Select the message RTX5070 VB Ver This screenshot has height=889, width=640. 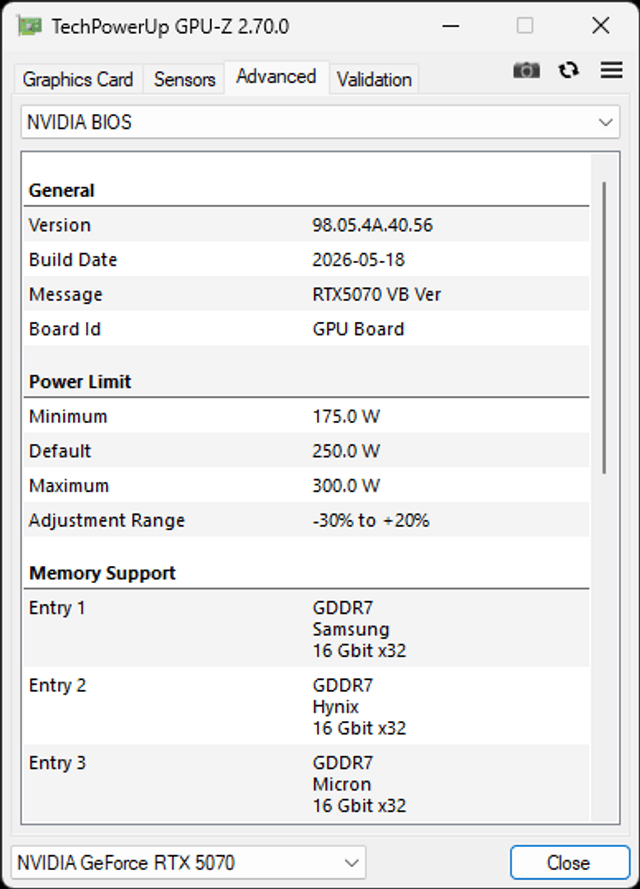[376, 294]
